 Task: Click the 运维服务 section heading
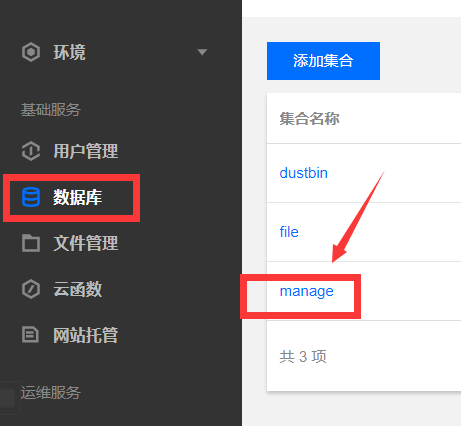(51, 393)
